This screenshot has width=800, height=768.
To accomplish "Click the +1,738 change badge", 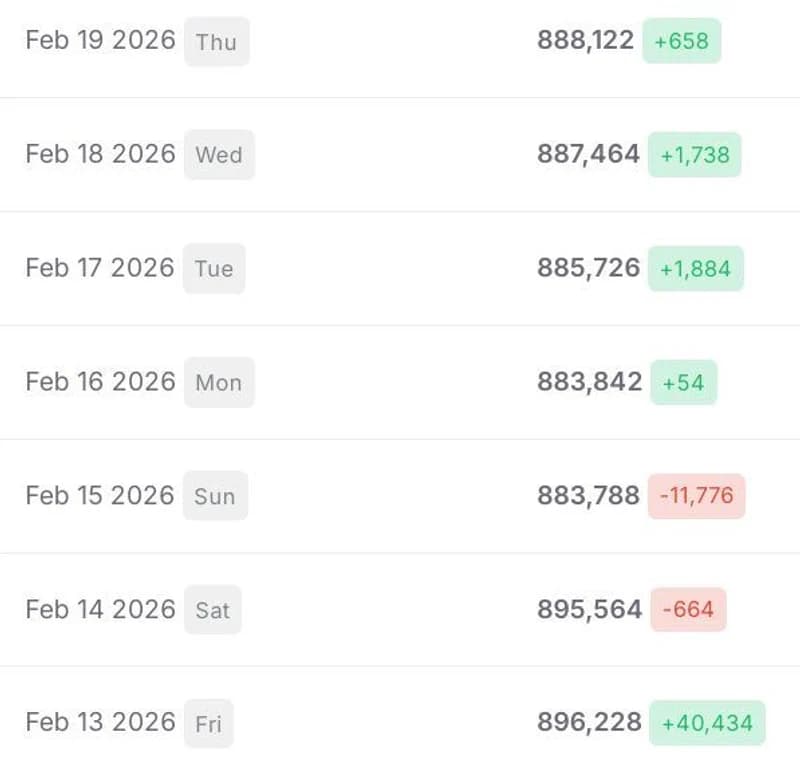I will pos(694,155).
